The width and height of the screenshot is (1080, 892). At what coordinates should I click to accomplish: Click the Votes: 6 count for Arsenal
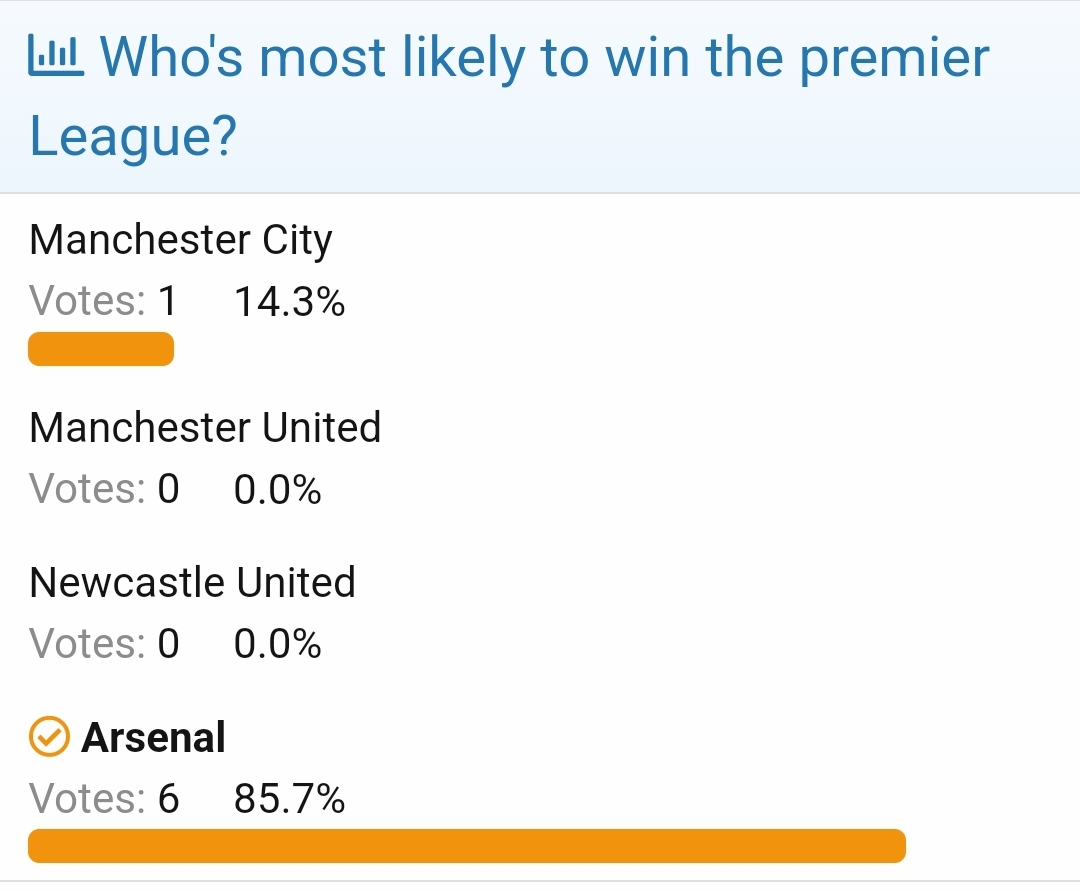(x=104, y=798)
